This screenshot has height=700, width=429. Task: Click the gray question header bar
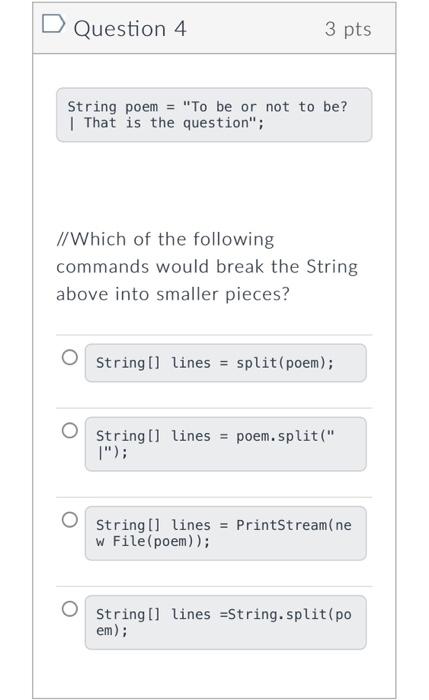tap(214, 28)
